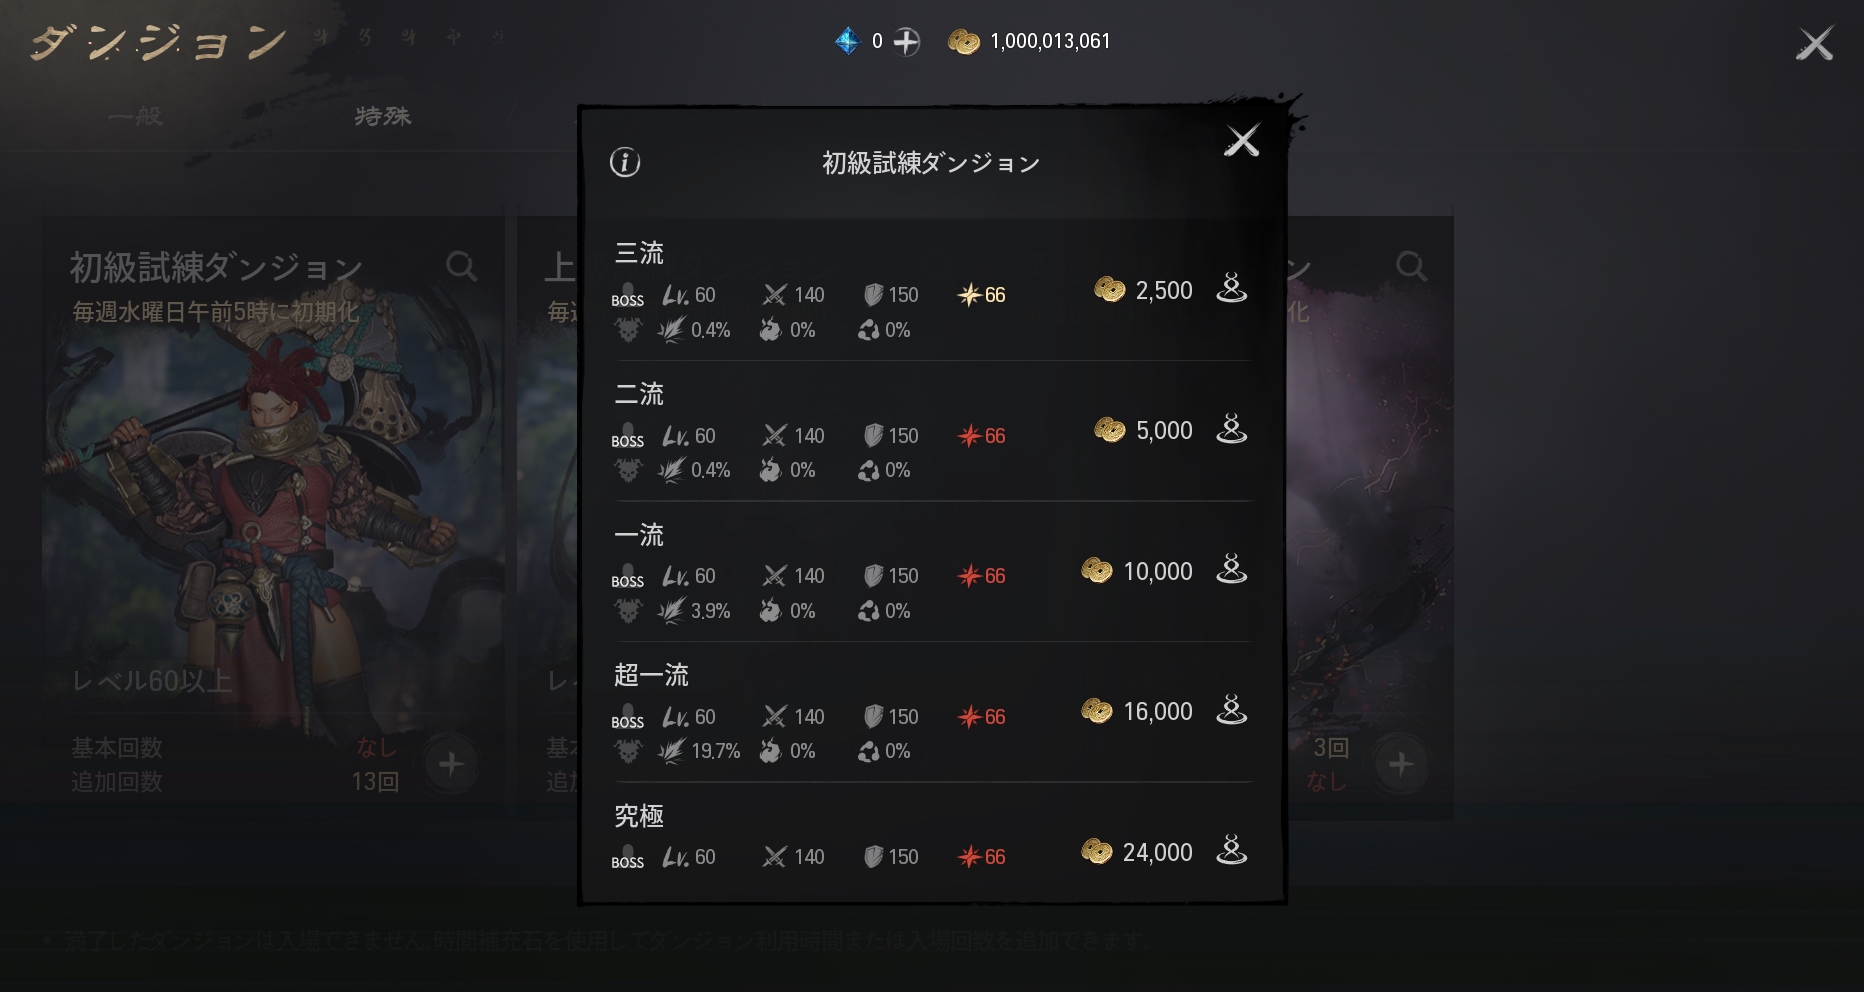Open magnifier on the rightmost dungeon card
This screenshot has width=1864, height=992.
tap(1411, 266)
